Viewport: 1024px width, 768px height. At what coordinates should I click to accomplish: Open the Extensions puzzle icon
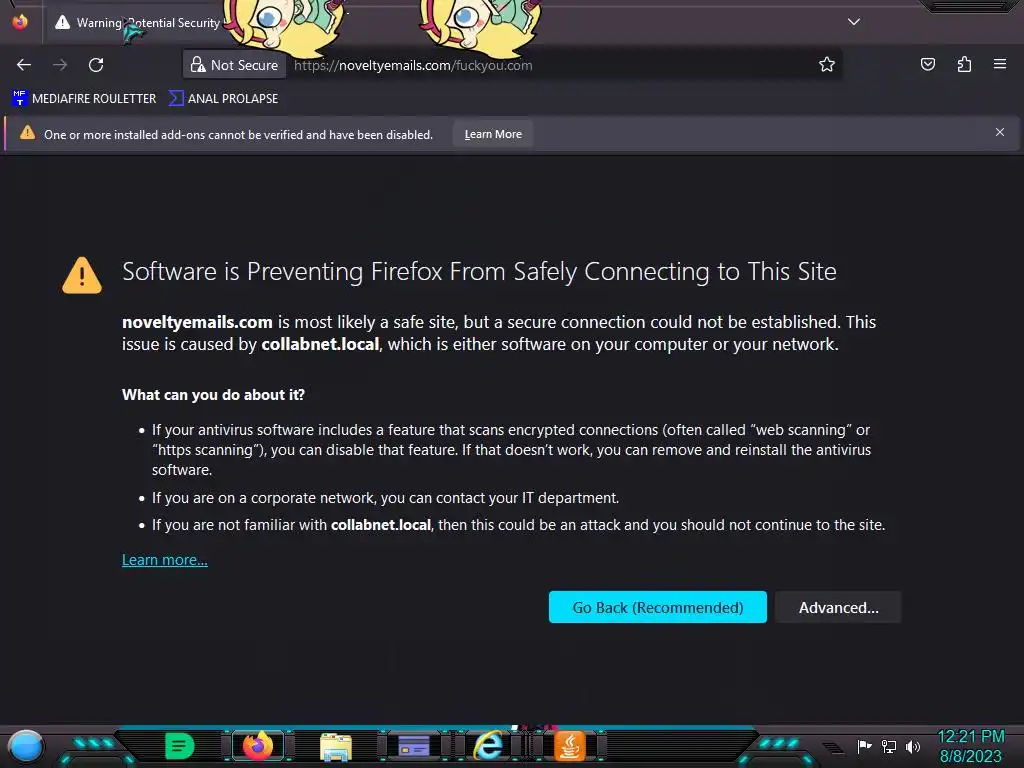coord(964,64)
